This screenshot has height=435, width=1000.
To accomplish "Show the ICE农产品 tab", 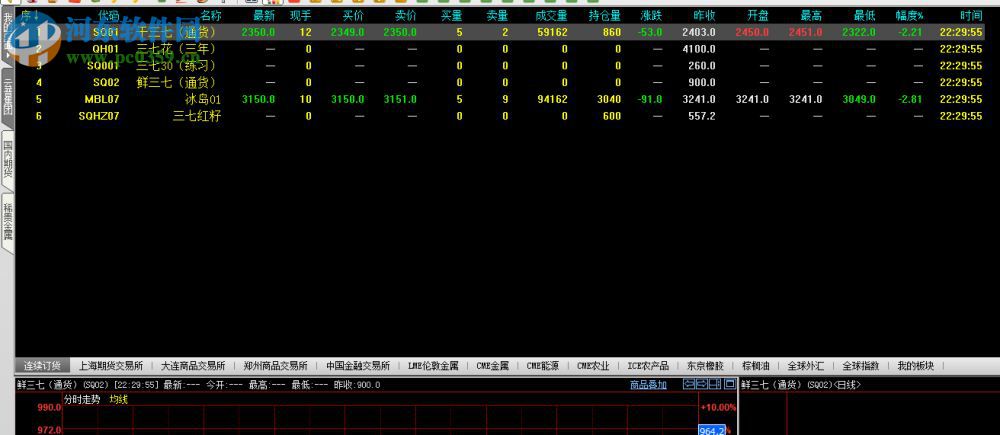I will [648, 366].
